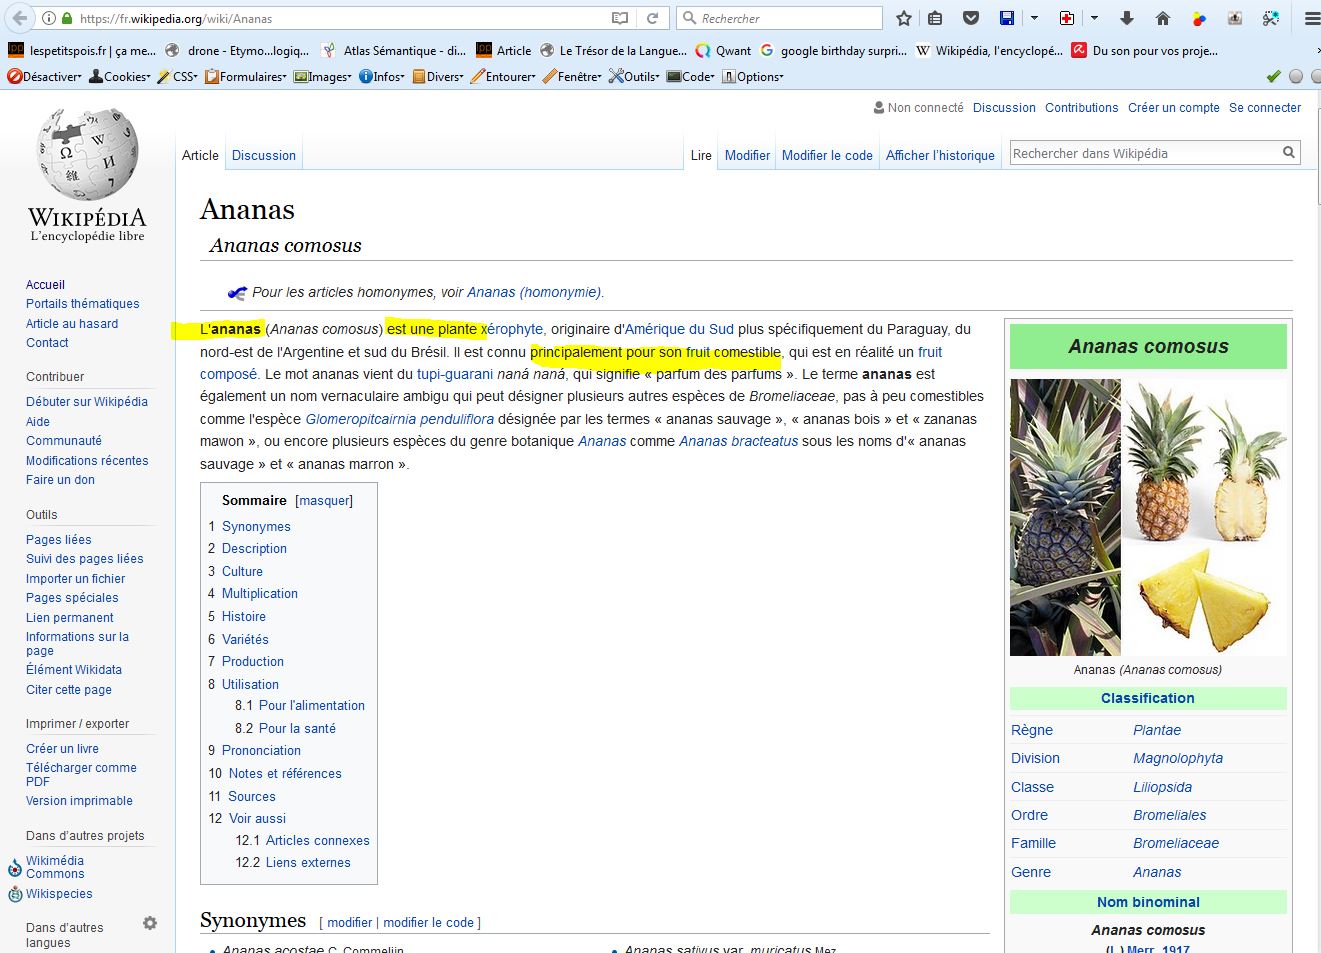1321x953 pixels.
Task: Open the Modifier tab
Action: coord(747,155)
